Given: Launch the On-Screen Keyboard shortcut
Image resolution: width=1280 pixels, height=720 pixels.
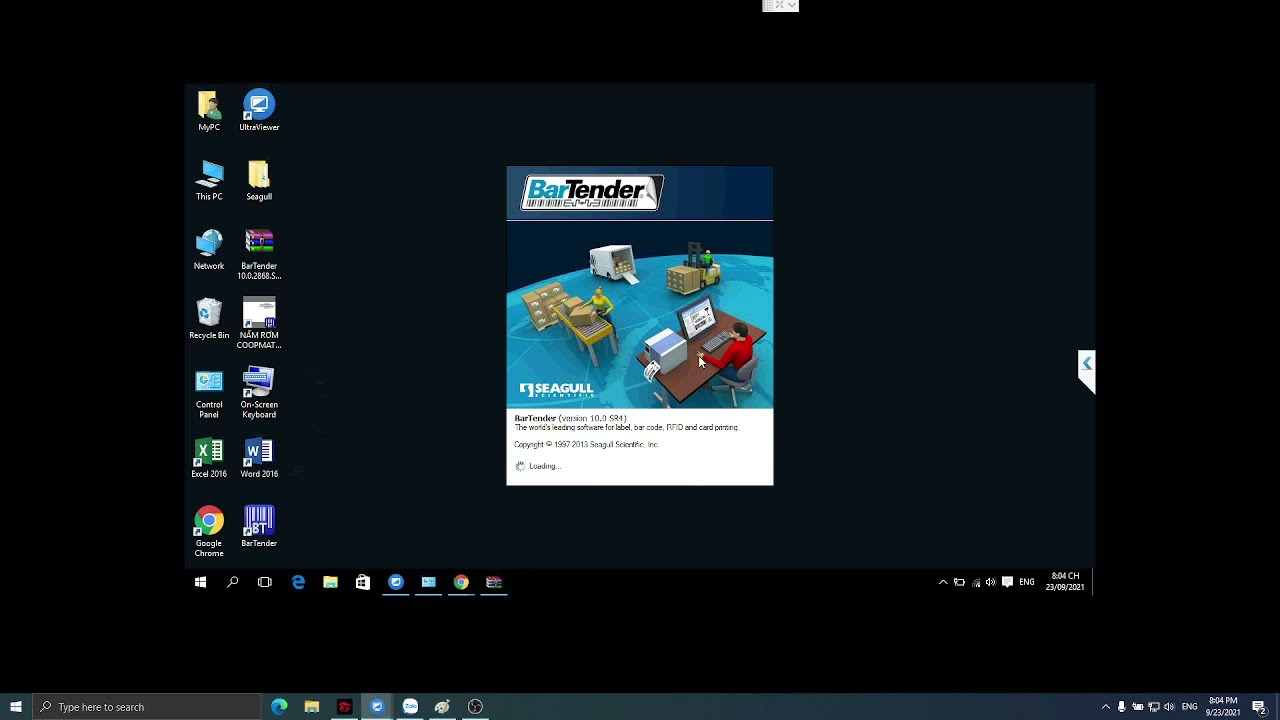Looking at the screenshot, I should coord(259,393).
